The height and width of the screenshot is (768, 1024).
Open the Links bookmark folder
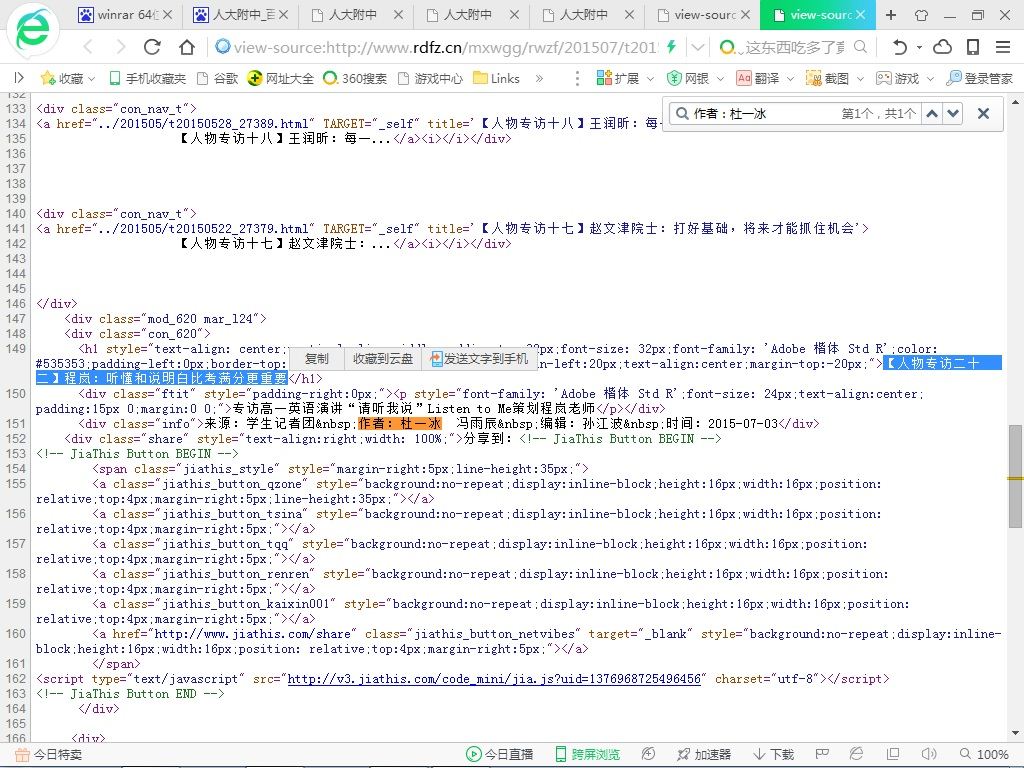click(x=496, y=78)
